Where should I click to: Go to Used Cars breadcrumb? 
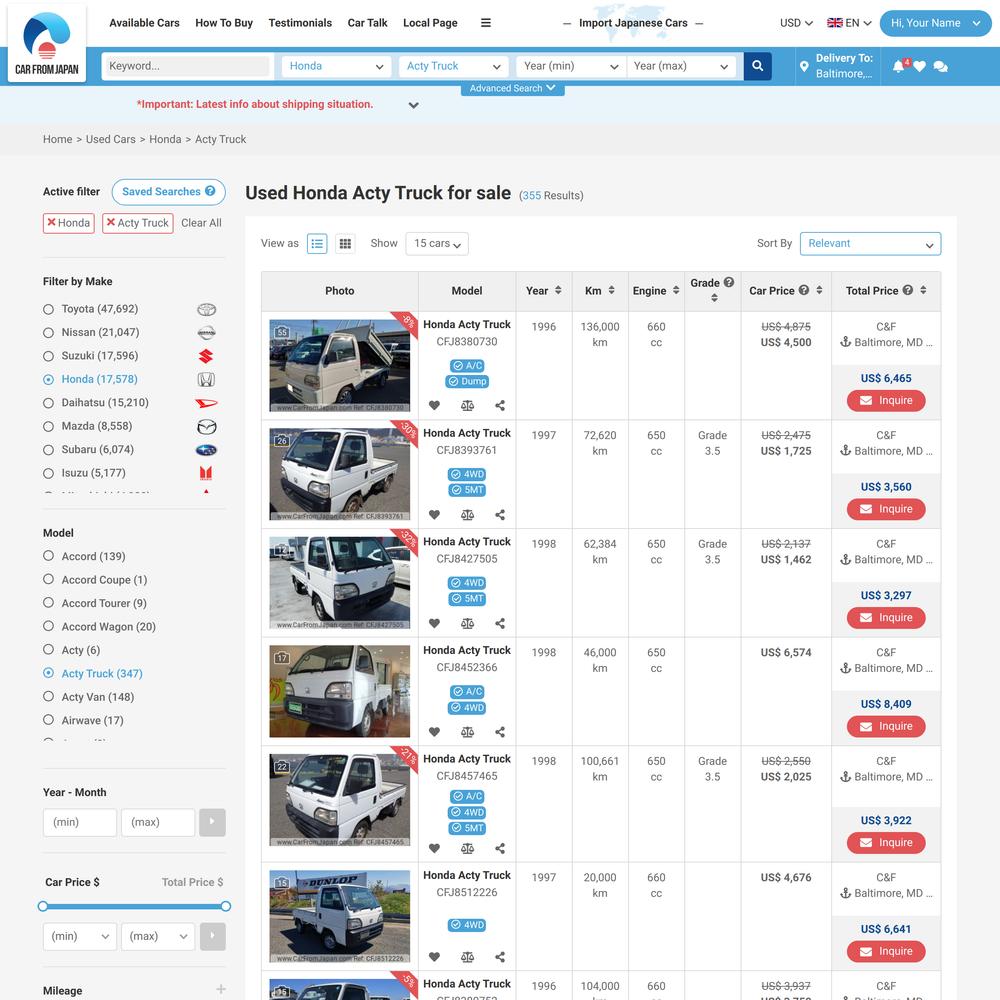tap(110, 139)
